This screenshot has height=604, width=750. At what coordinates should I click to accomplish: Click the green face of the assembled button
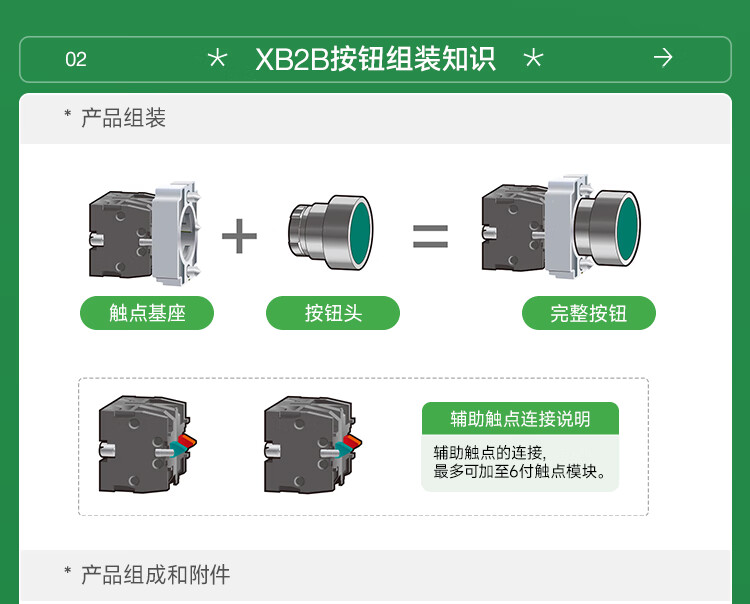pos(628,229)
